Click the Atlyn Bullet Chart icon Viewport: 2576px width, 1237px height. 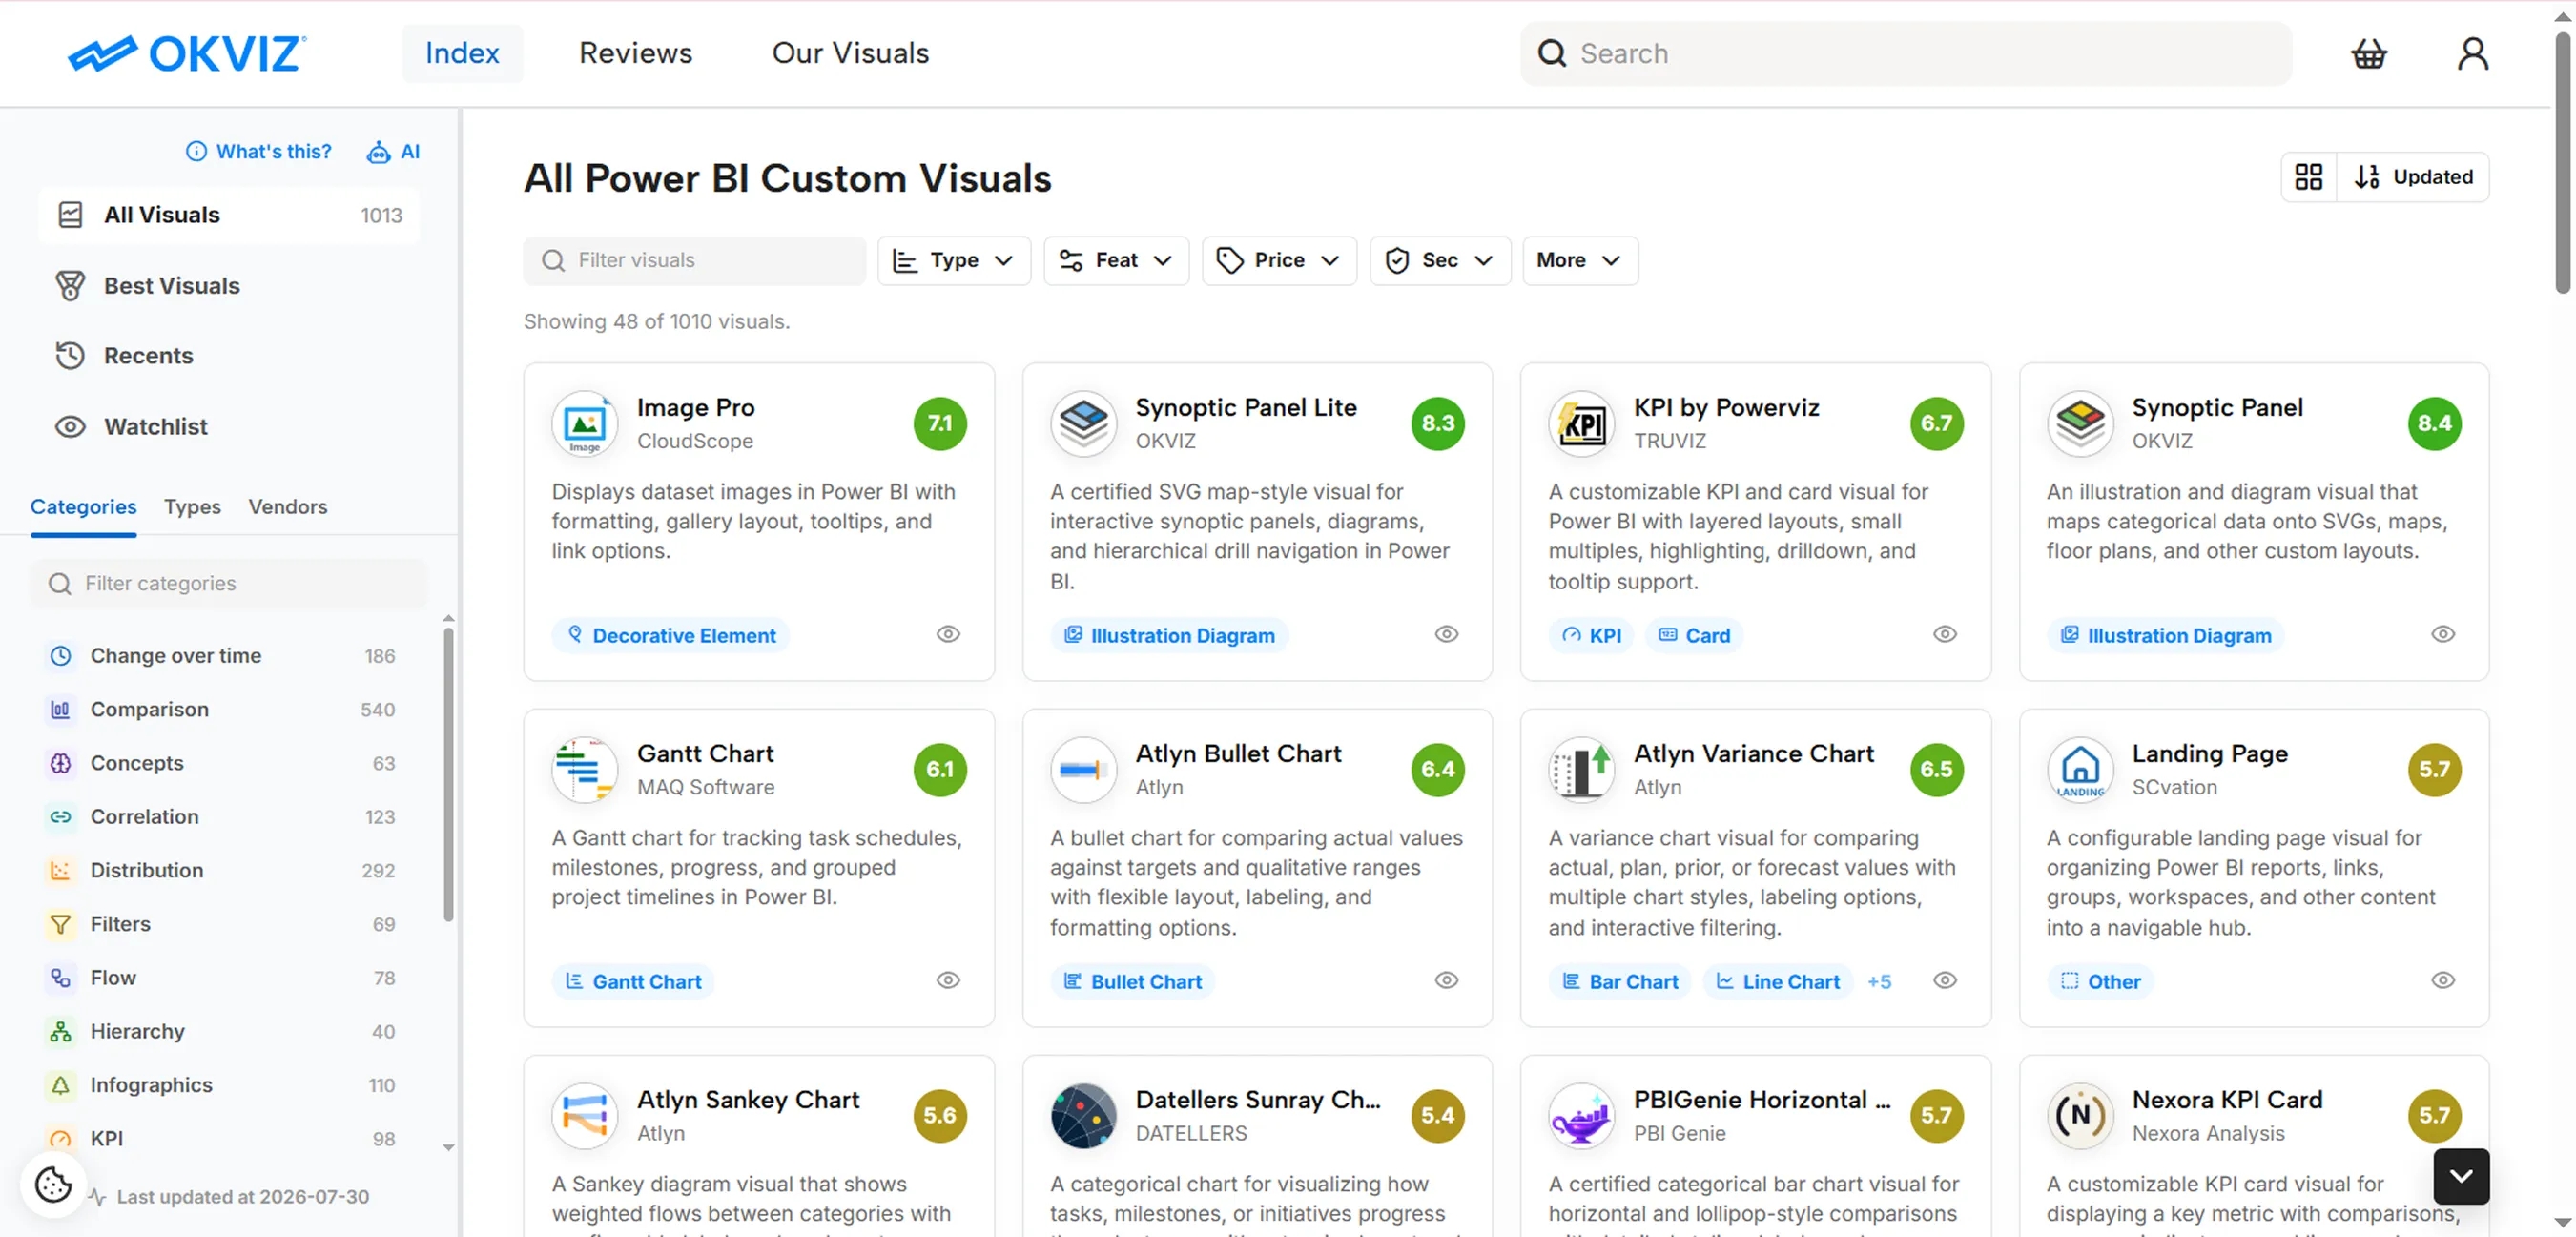click(1083, 770)
